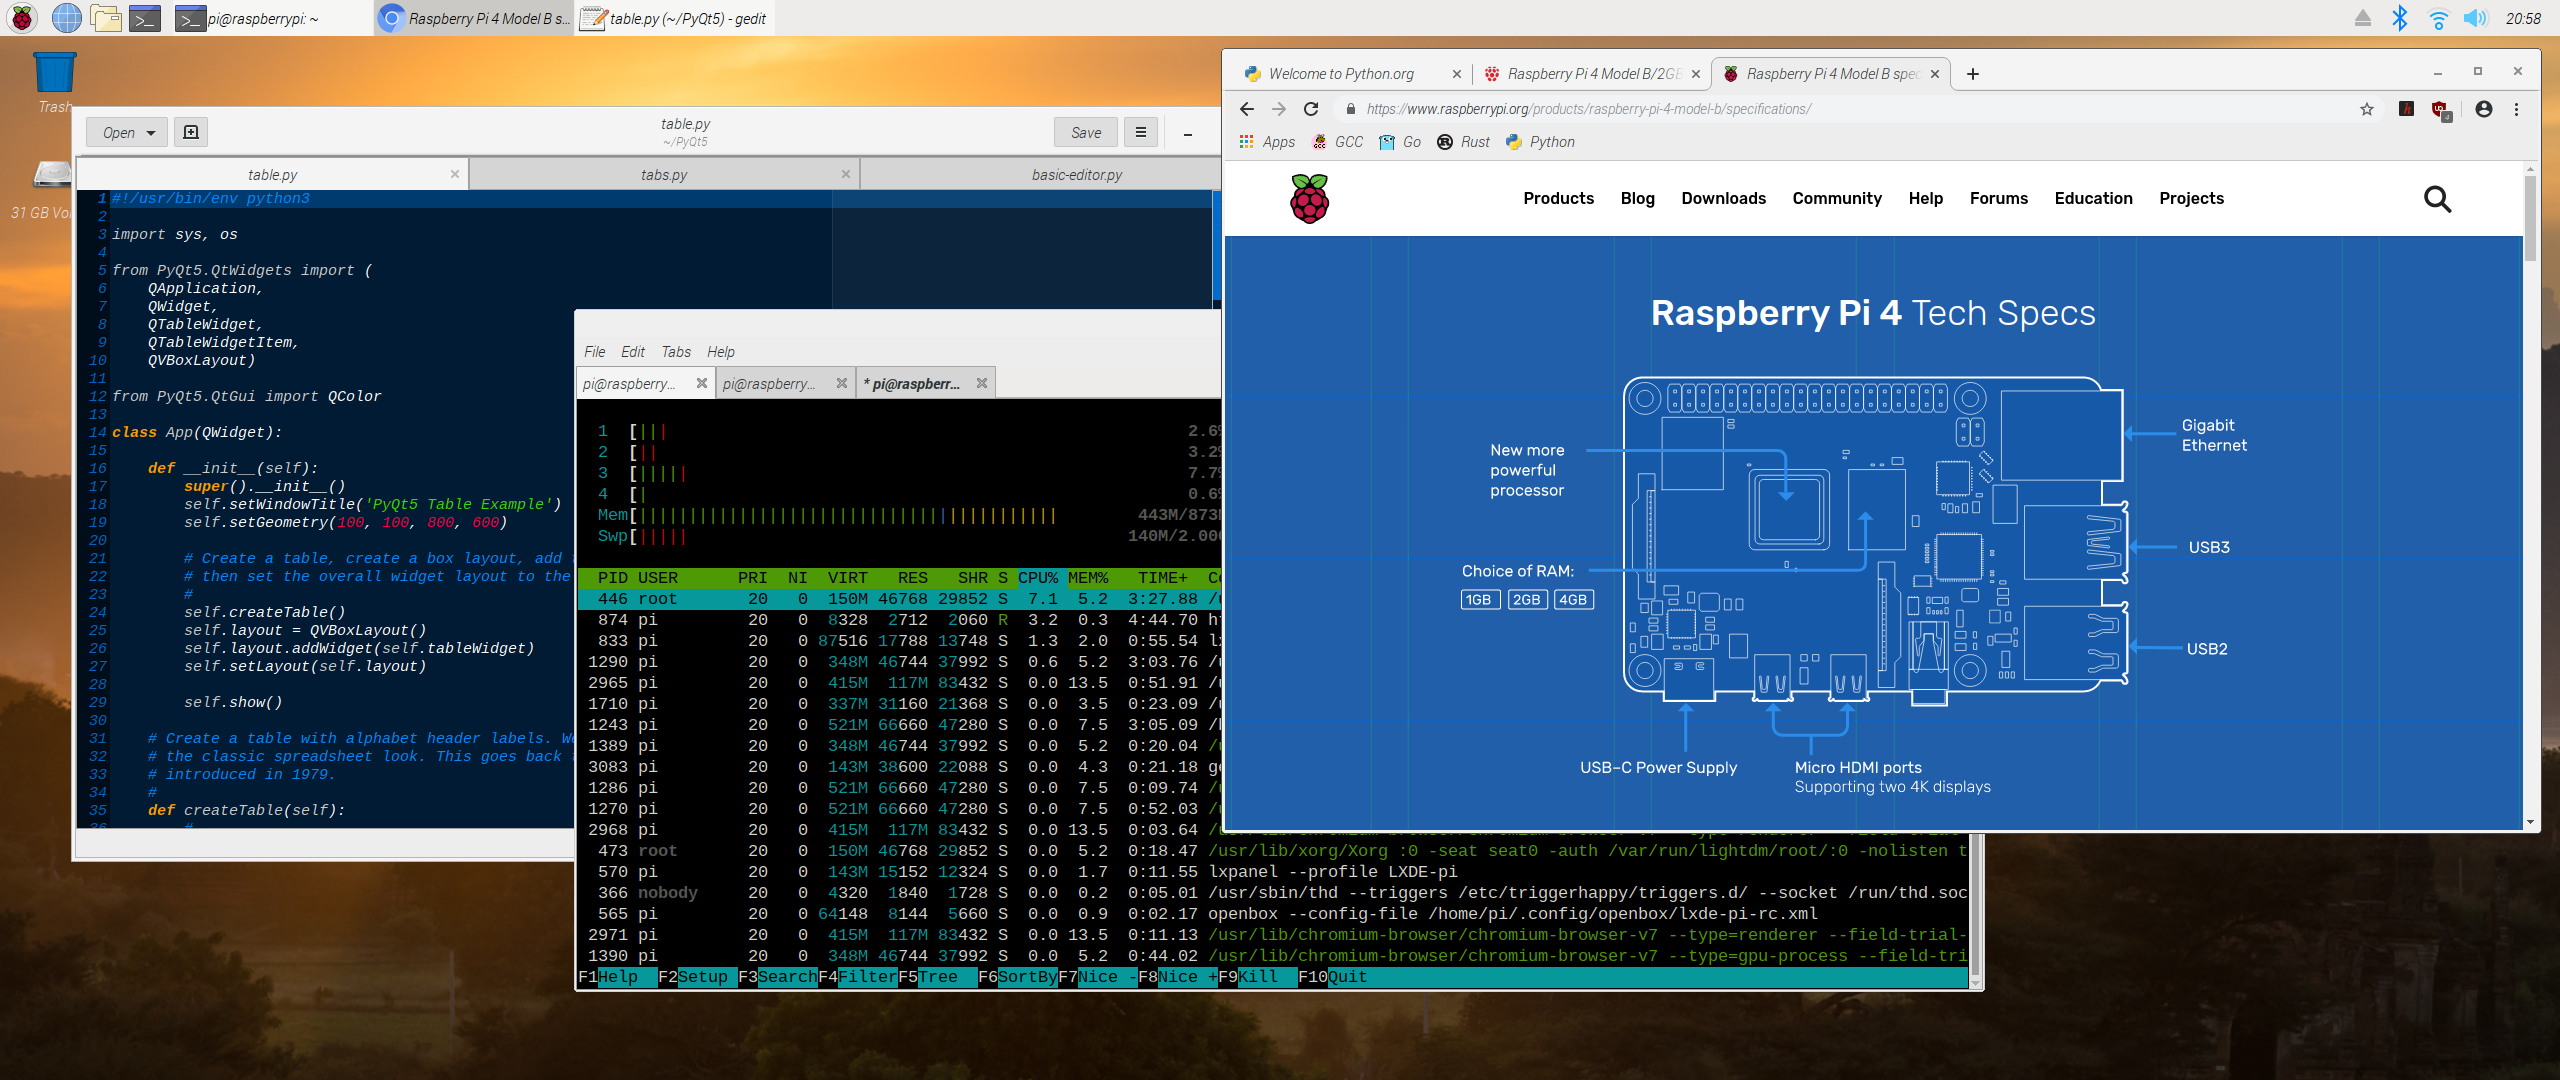Open the terminal Help menu
Image resolution: width=2560 pixels, height=1080 pixels.
point(720,352)
